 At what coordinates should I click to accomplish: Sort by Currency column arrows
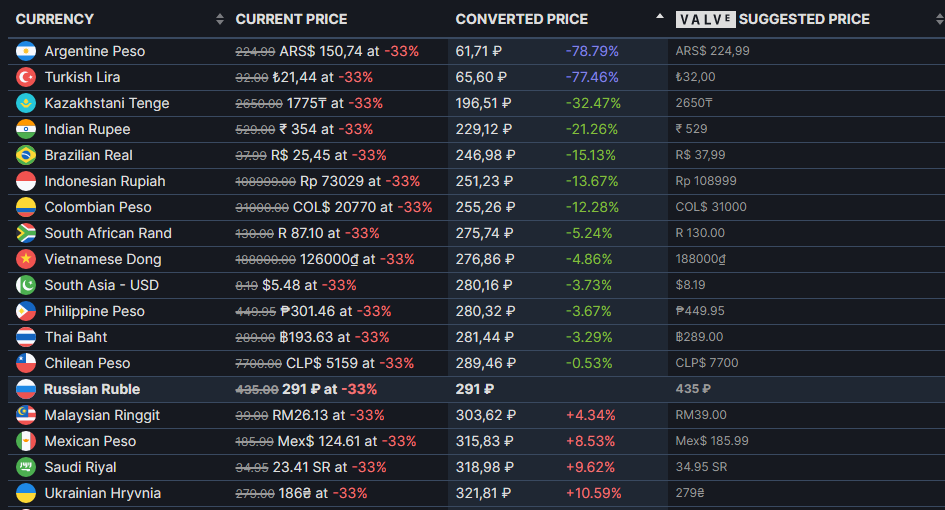(220, 19)
